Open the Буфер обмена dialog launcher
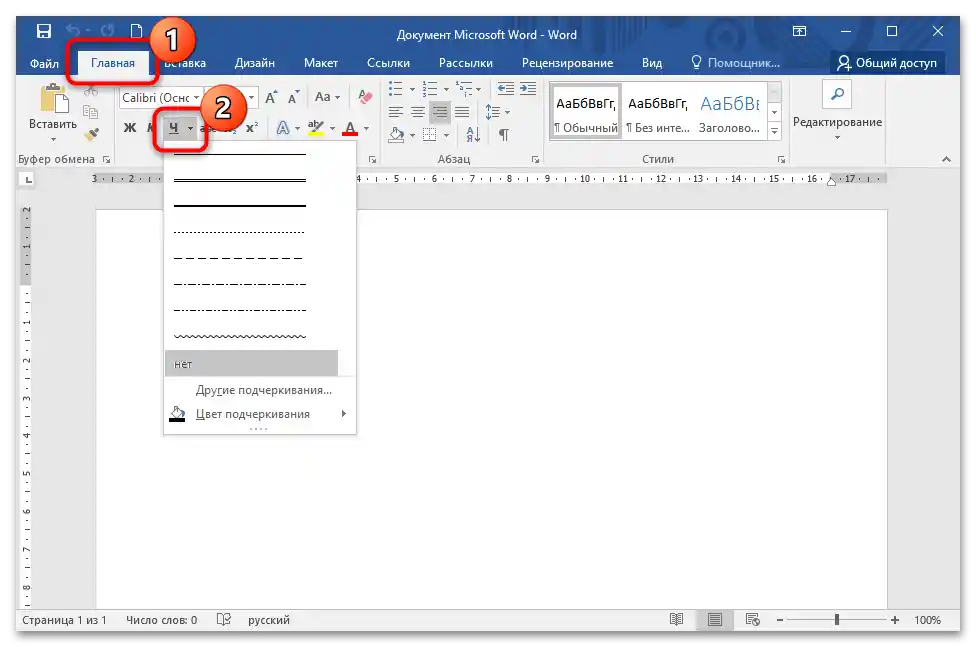Viewport: 976px width, 647px height. (106, 160)
